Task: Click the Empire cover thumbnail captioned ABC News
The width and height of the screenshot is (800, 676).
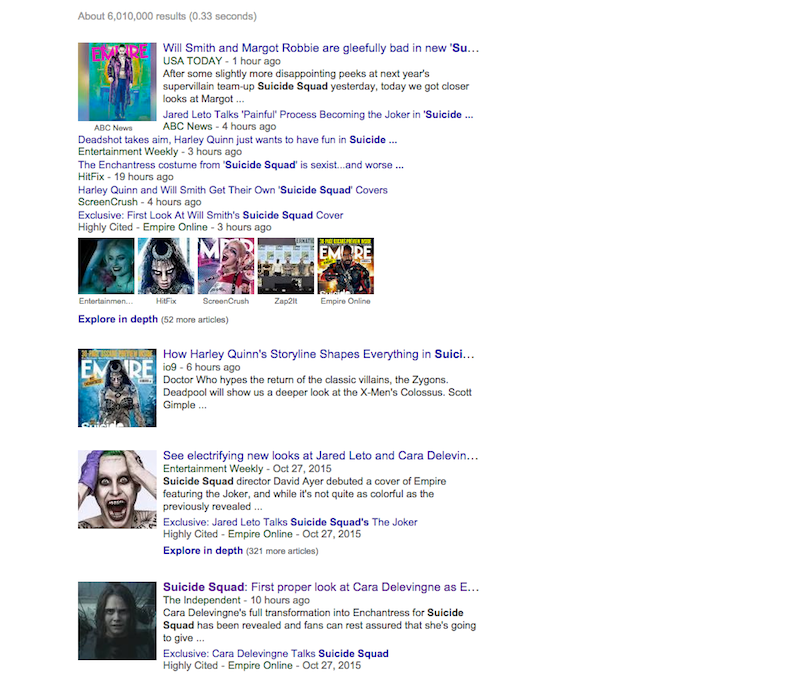Action: point(117,82)
